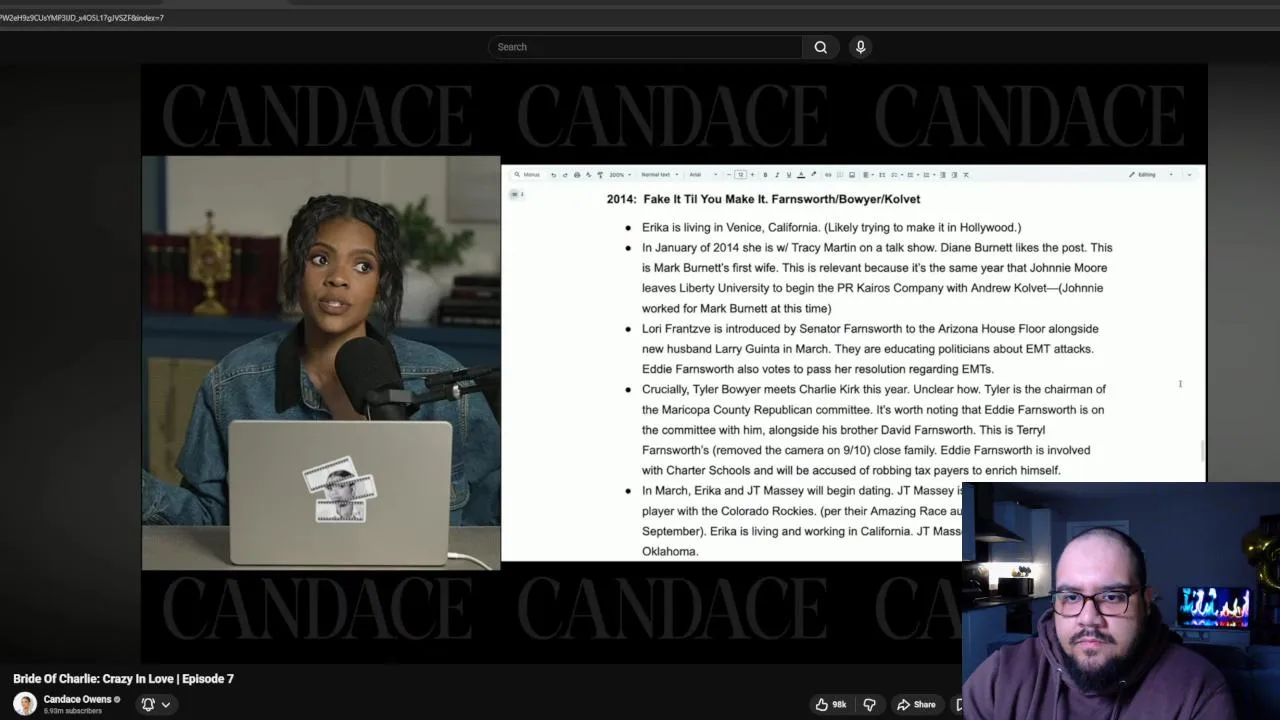The image size is (1280, 720).
Task: Click the increase indent icon
Action: tap(954, 175)
